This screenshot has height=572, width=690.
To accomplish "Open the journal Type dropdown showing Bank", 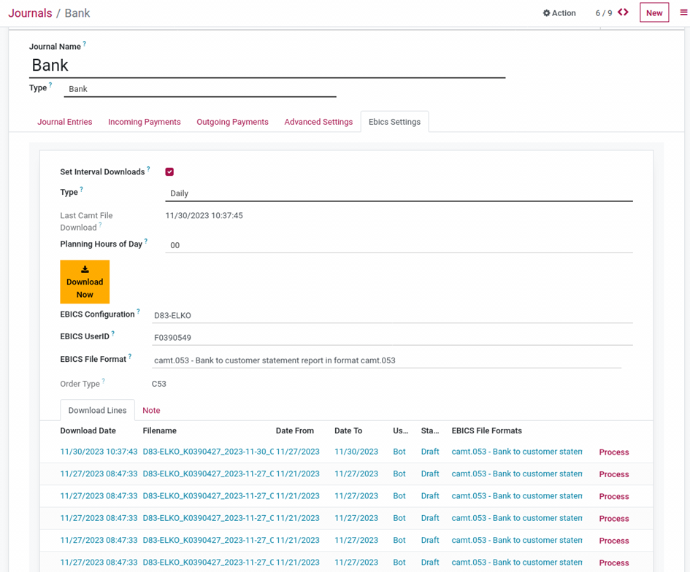I will click(200, 89).
